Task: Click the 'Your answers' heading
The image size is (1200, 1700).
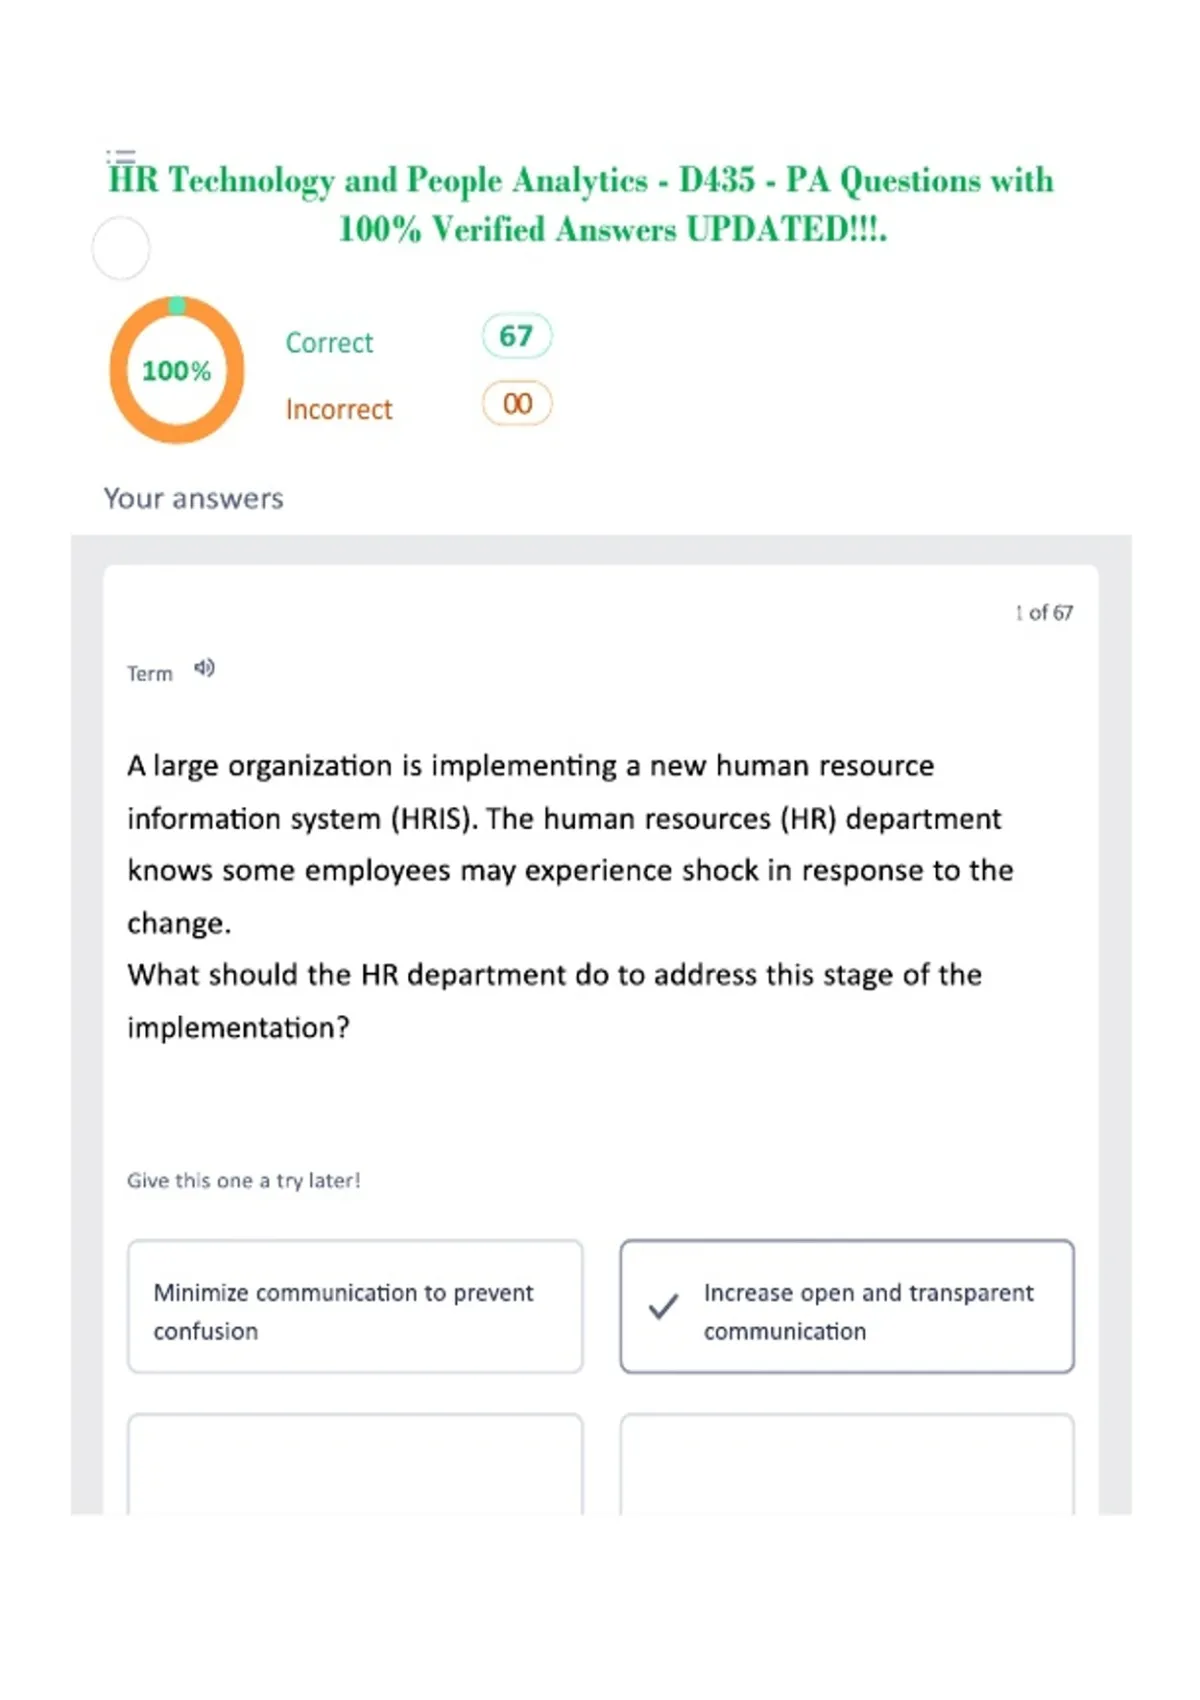Action: (194, 498)
